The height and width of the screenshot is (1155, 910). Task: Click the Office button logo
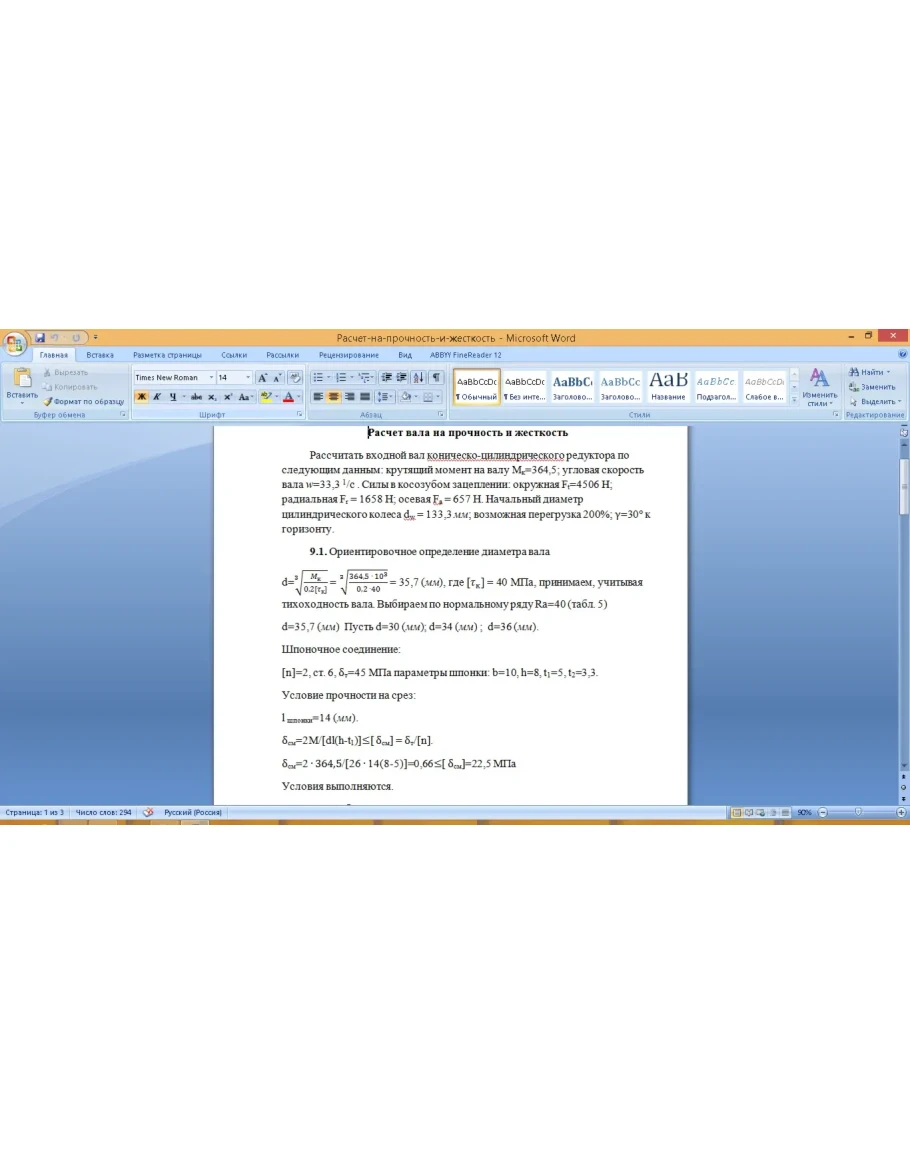click(x=14, y=343)
